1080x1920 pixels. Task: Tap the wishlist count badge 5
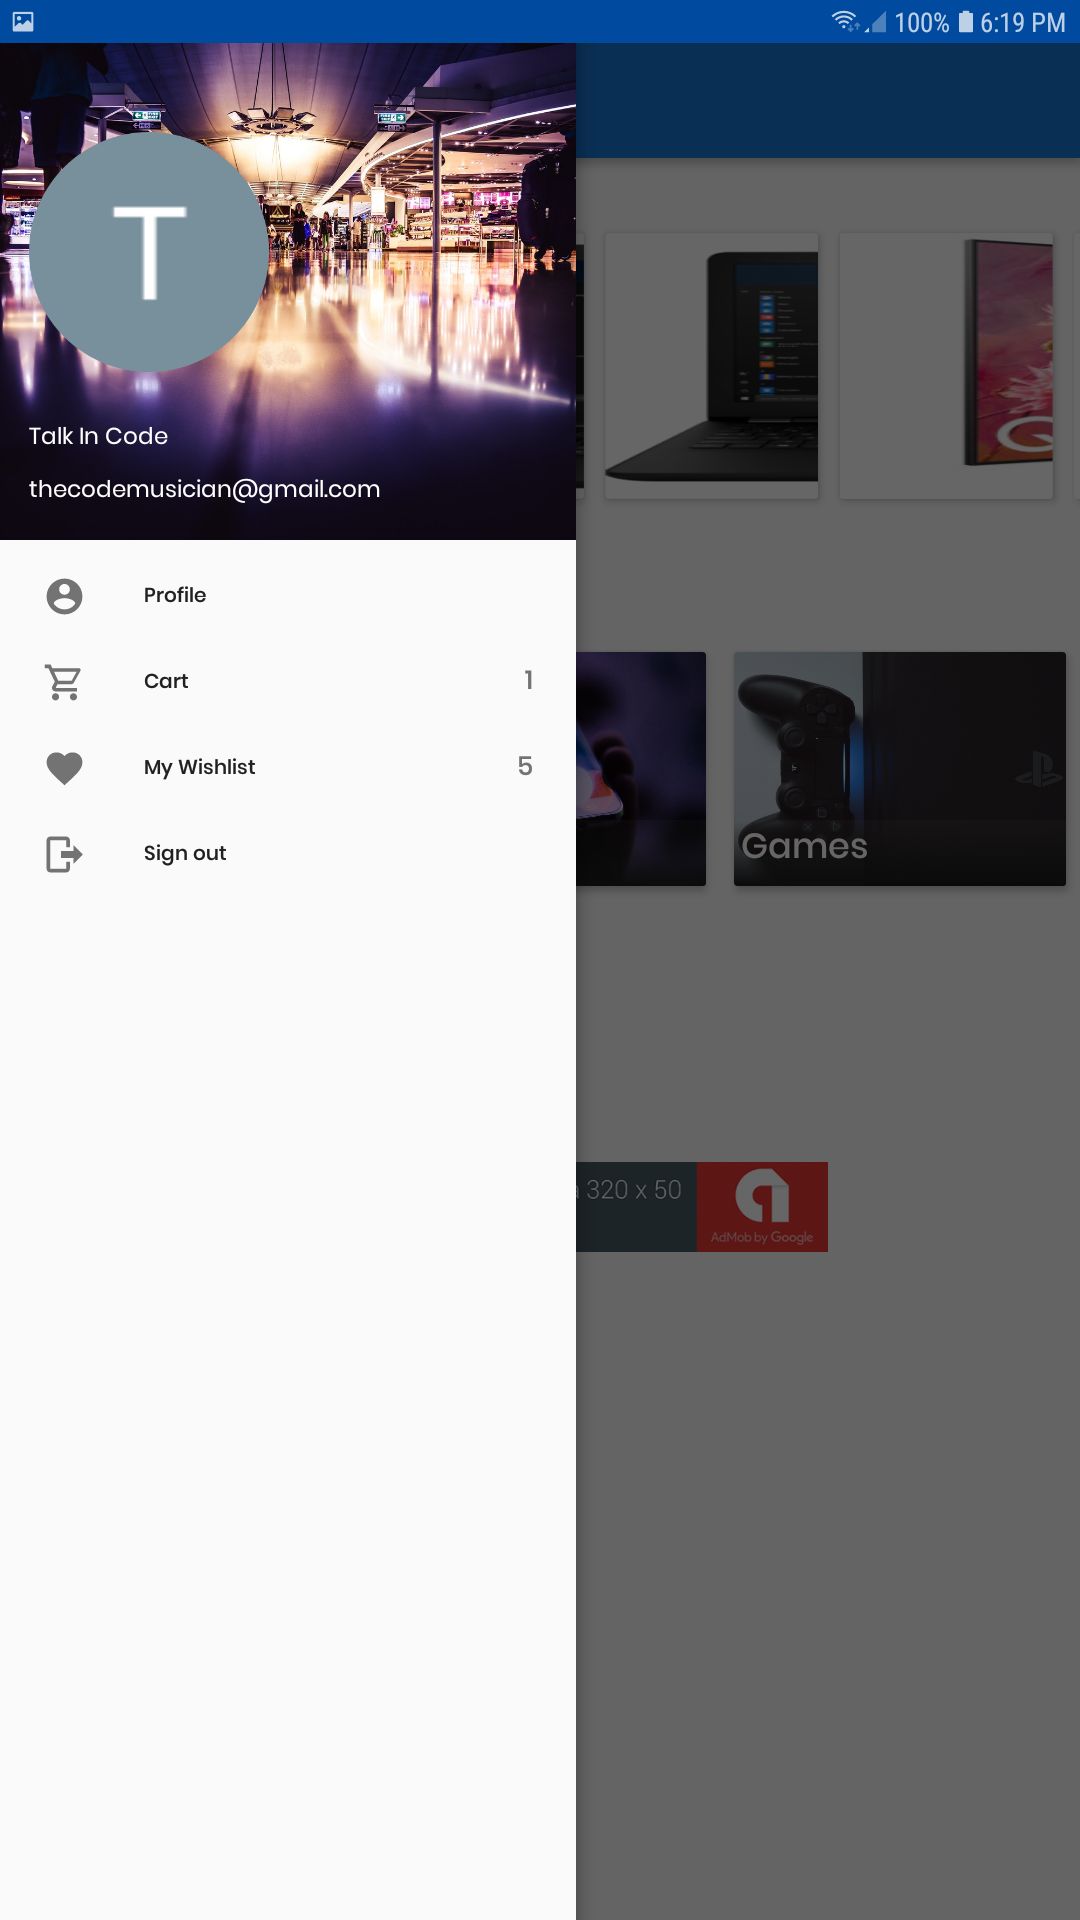tap(525, 766)
